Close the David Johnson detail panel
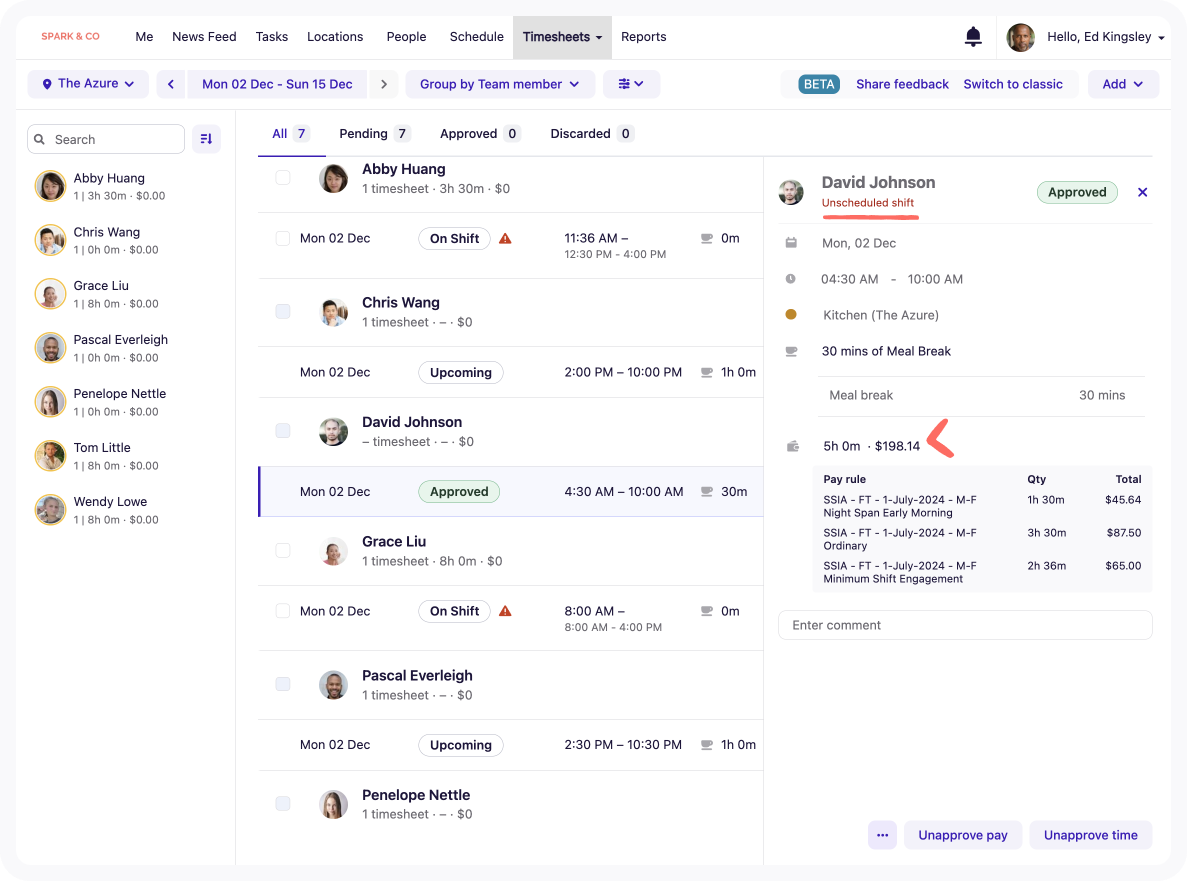Screen dimensions: 1187x881 tap(1142, 192)
